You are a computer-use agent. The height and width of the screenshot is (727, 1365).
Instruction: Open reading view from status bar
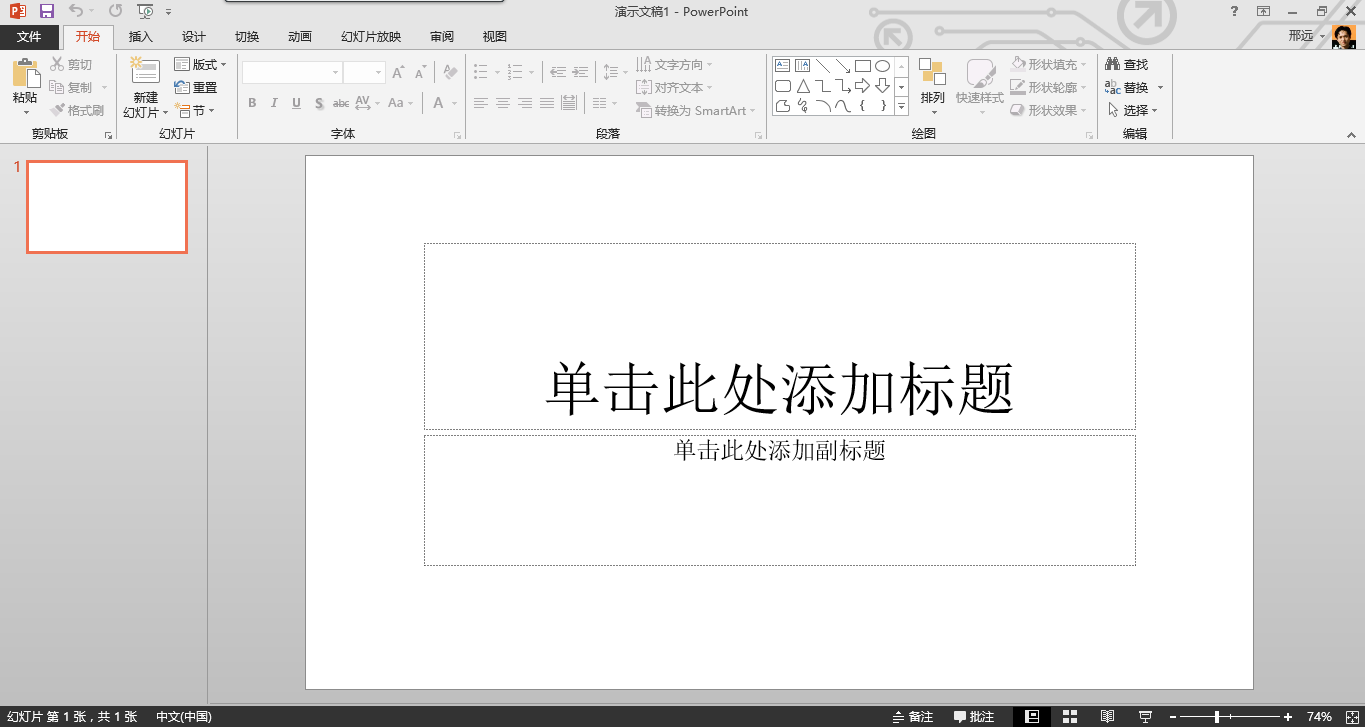[x=1107, y=716]
